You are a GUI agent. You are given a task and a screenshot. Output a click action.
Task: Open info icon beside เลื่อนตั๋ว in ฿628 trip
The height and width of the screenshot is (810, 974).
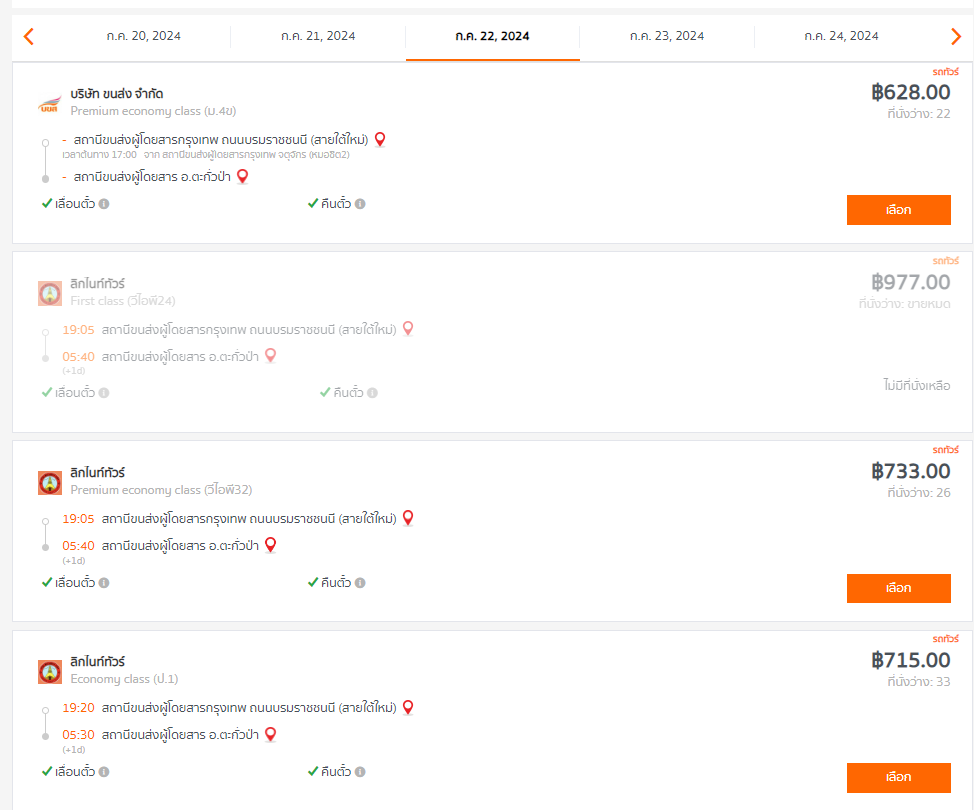[104, 204]
